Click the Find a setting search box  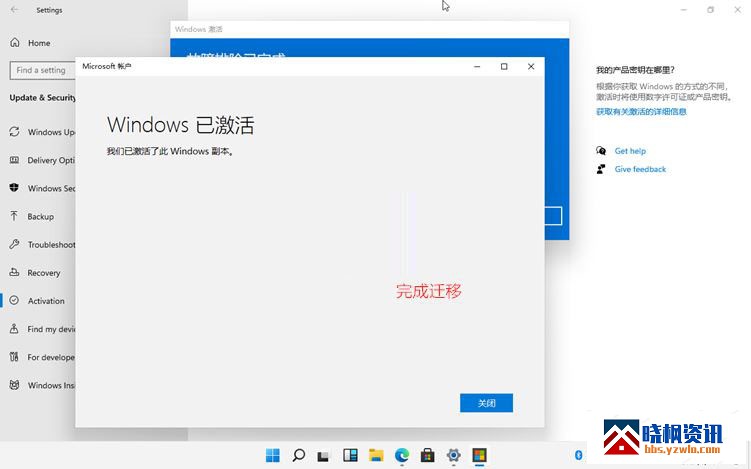(42, 70)
